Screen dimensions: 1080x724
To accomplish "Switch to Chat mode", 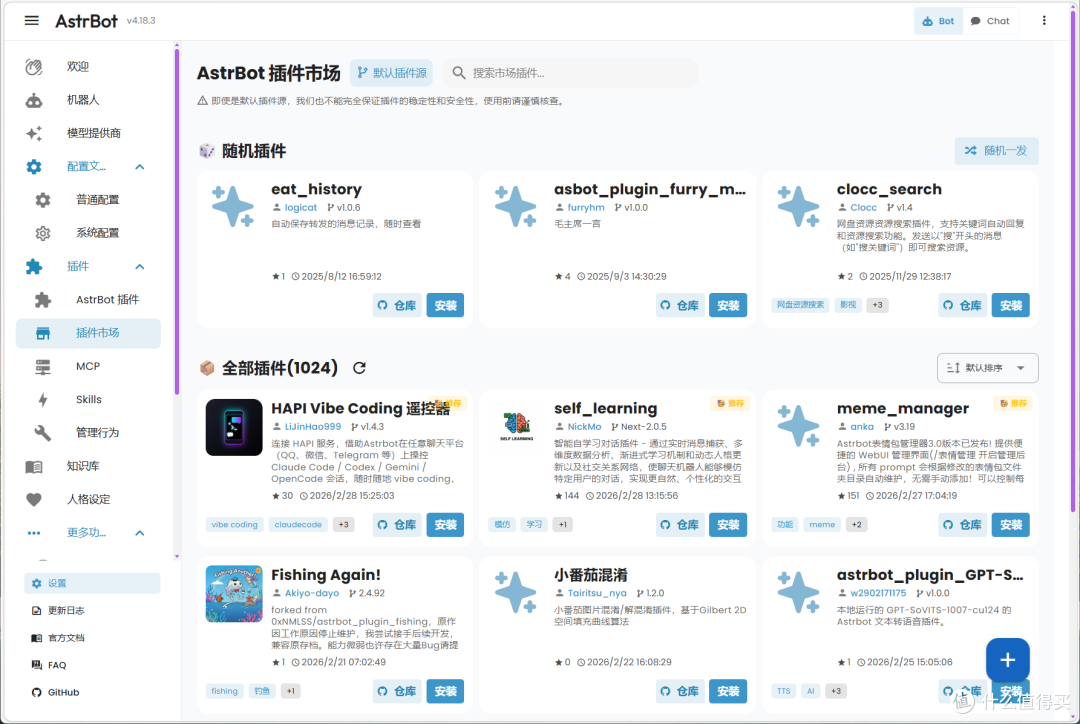I will click(990, 21).
